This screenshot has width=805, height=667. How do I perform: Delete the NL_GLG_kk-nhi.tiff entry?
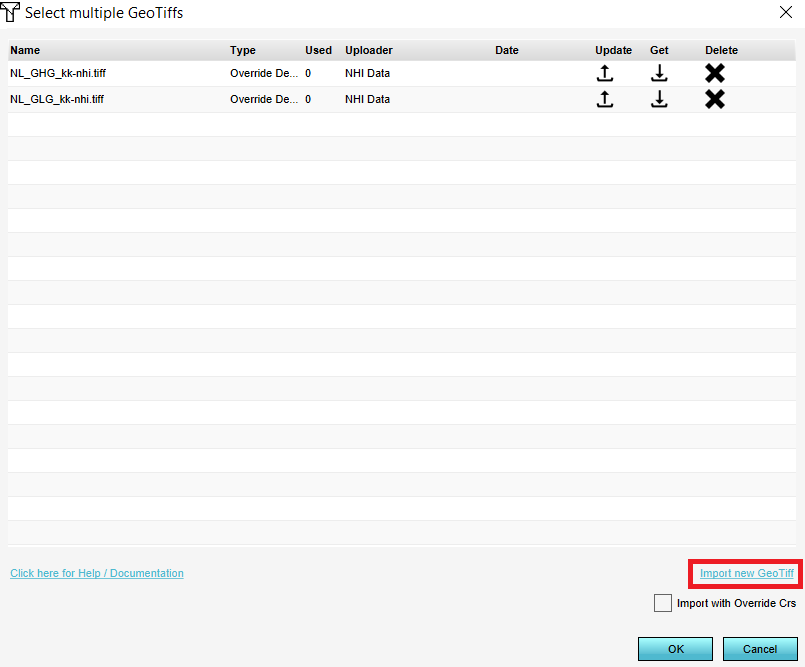[x=714, y=99]
